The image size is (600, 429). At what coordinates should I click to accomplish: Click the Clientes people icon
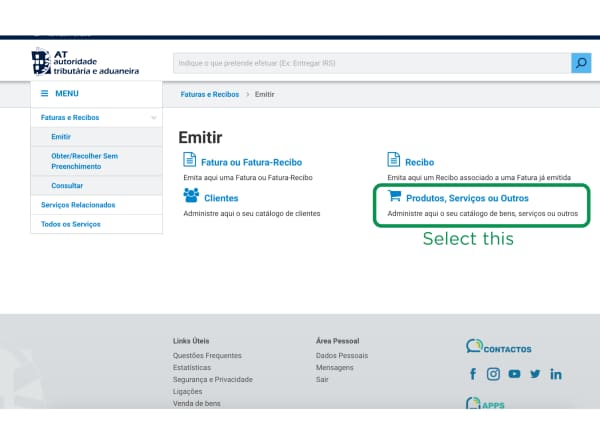click(191, 195)
